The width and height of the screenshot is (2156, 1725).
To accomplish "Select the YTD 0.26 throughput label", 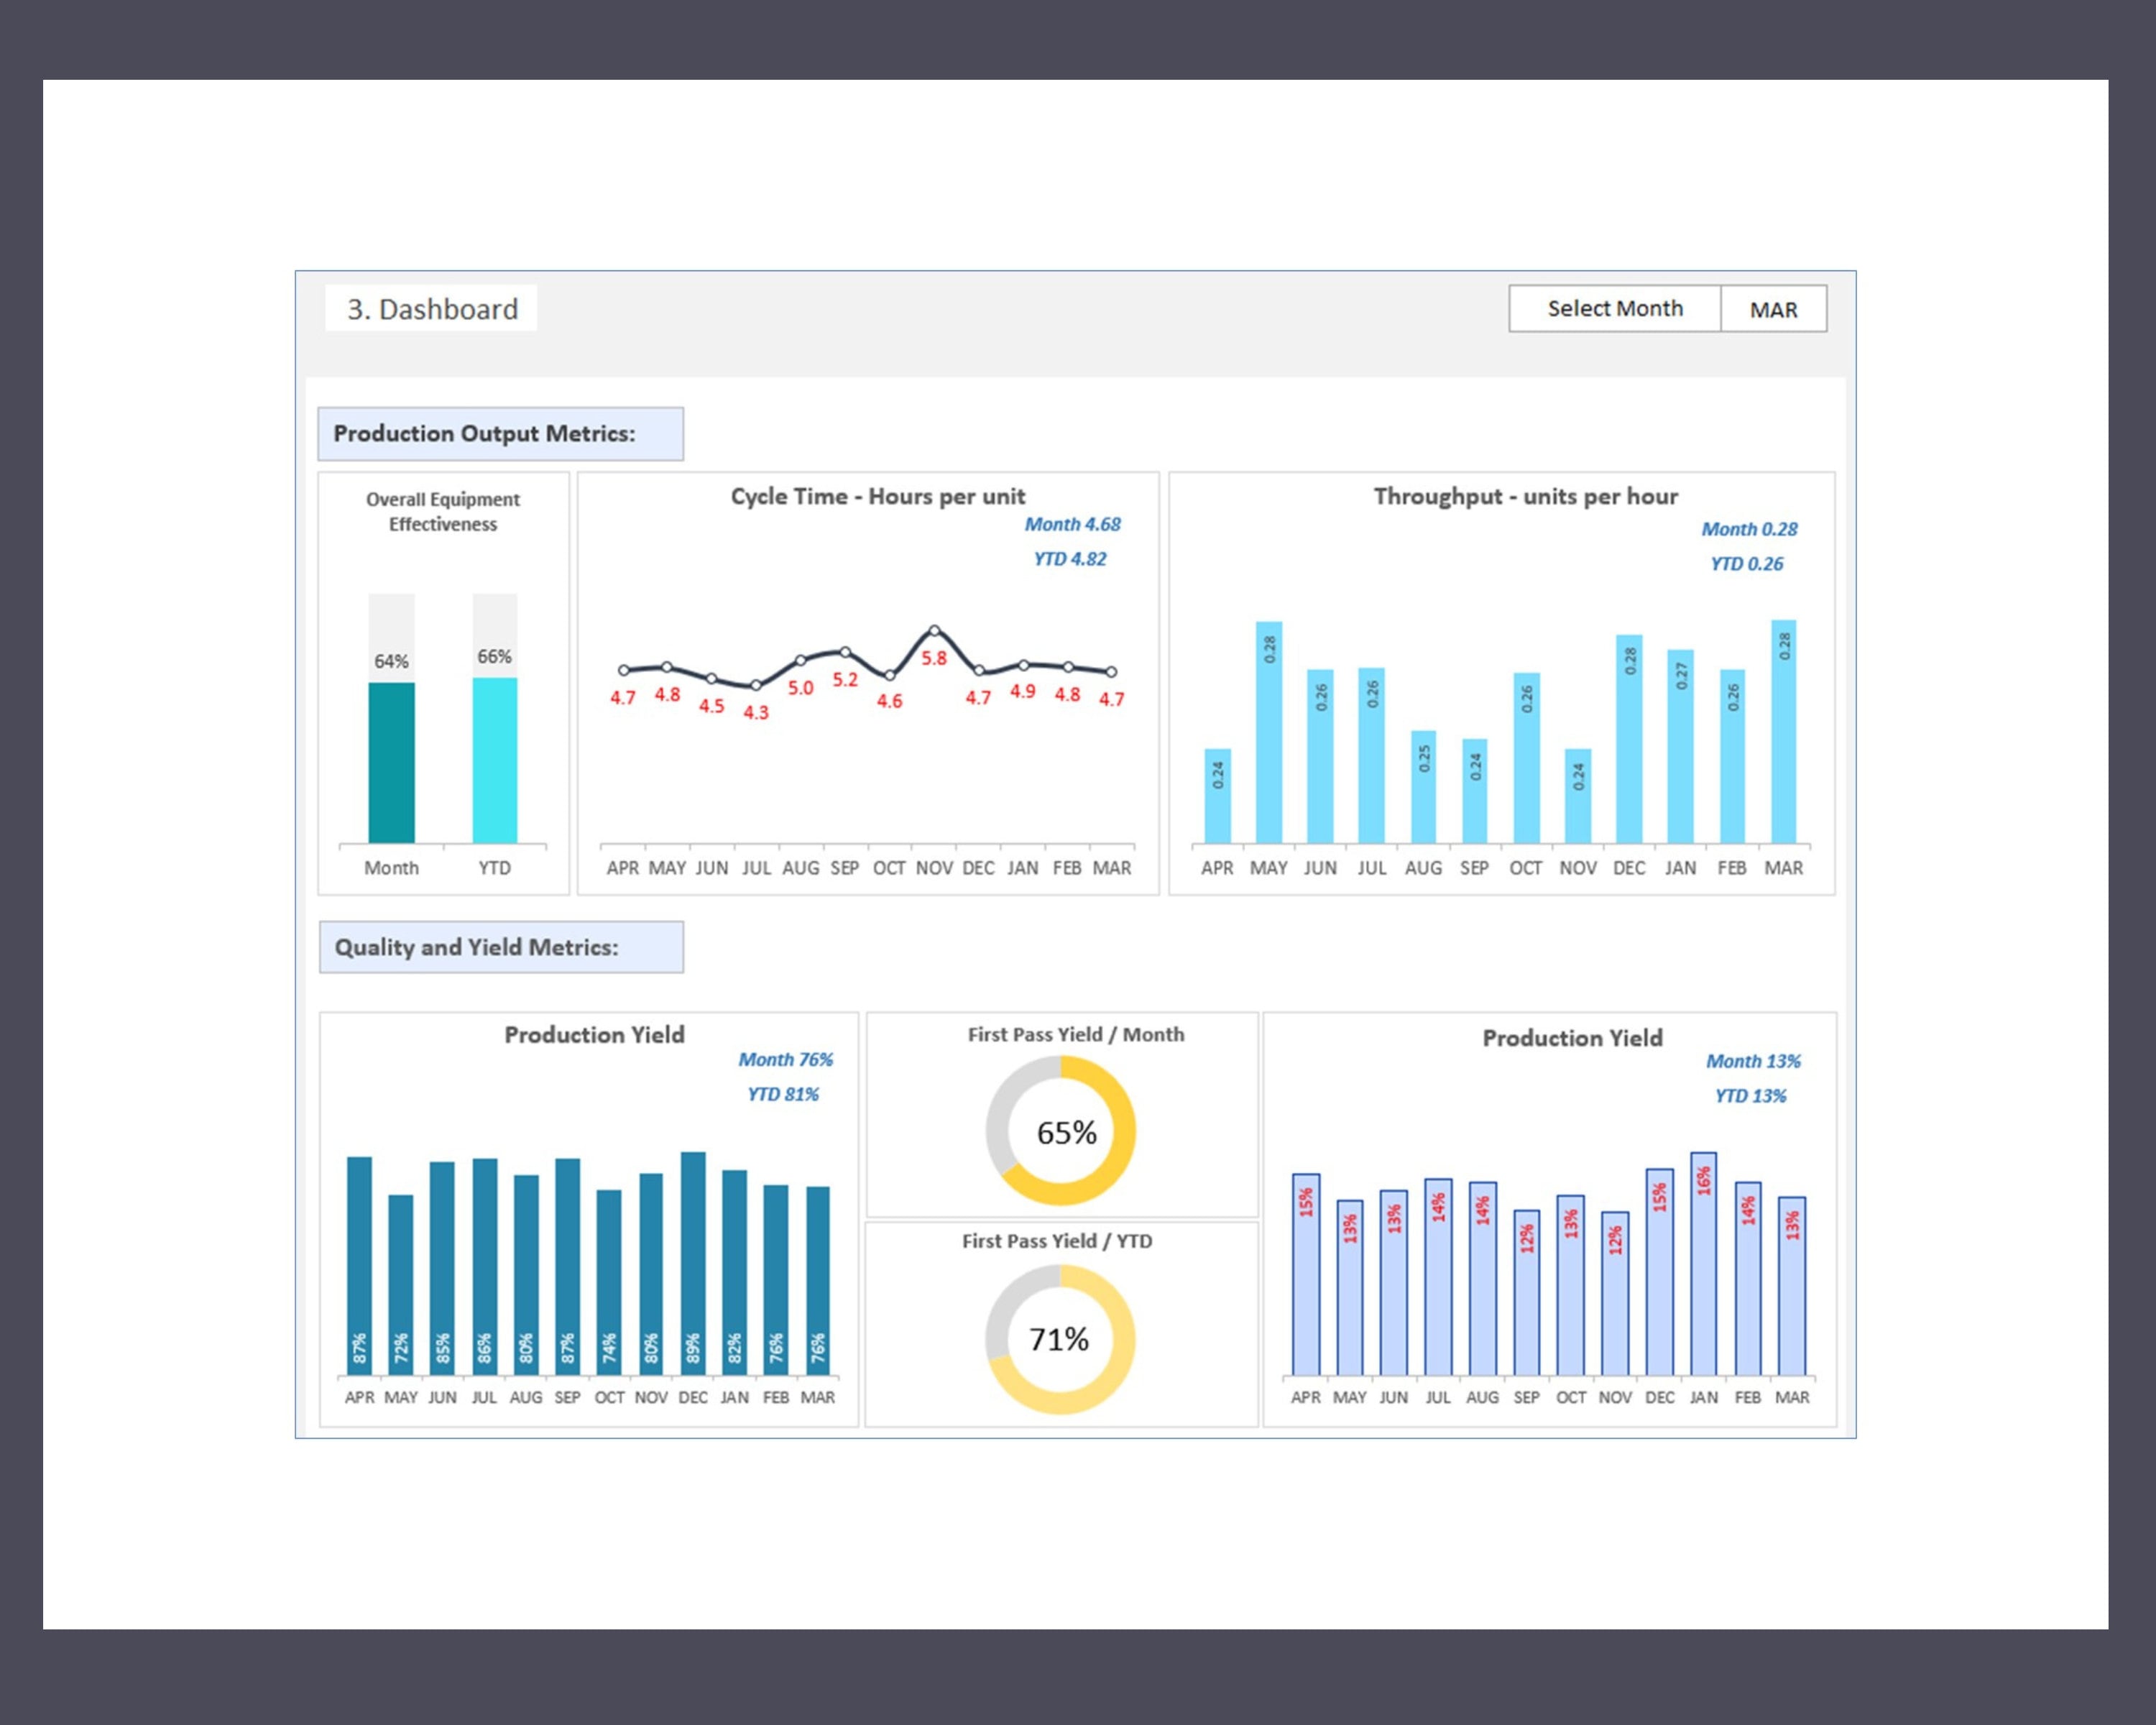I will click(1751, 563).
